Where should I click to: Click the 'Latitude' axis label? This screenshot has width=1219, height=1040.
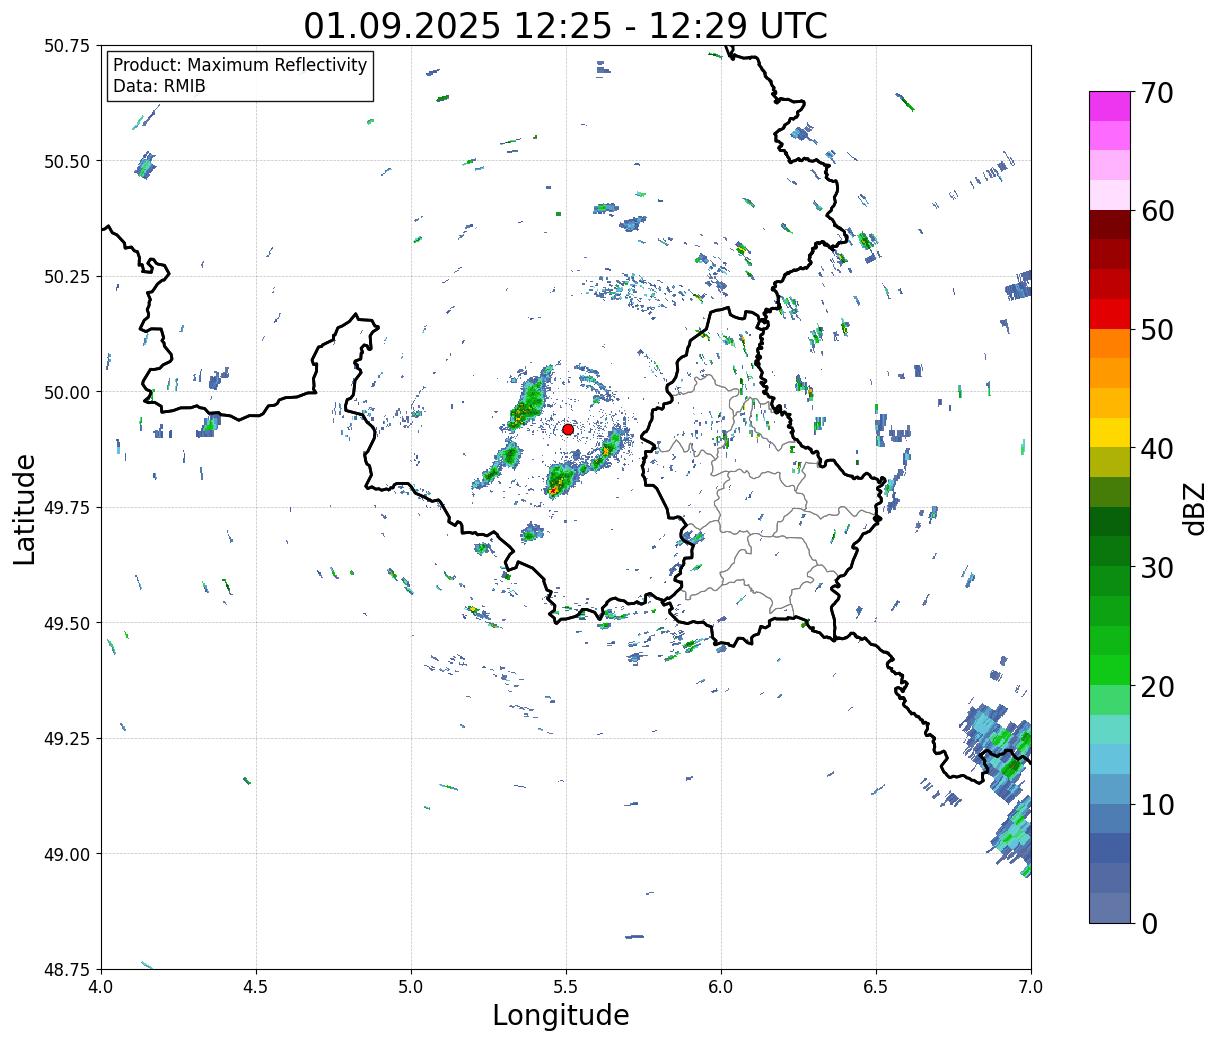[x=25, y=508]
